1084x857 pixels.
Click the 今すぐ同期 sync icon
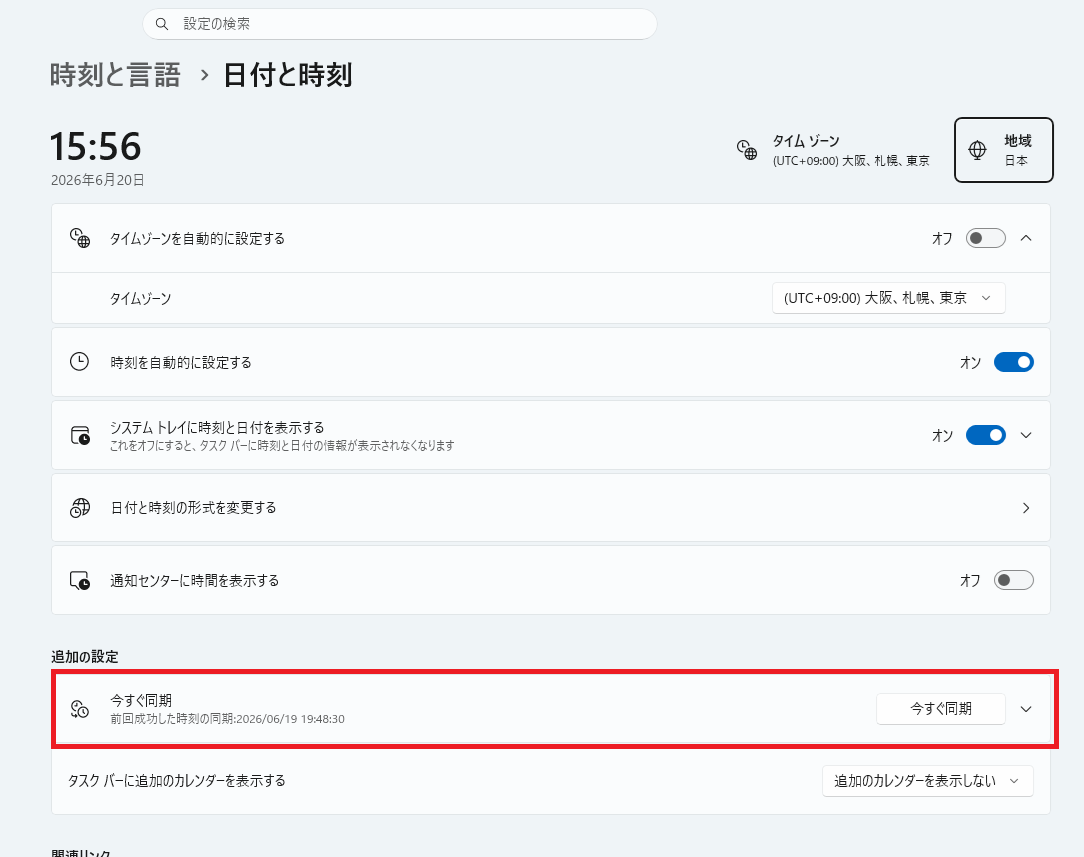[x=80, y=709]
